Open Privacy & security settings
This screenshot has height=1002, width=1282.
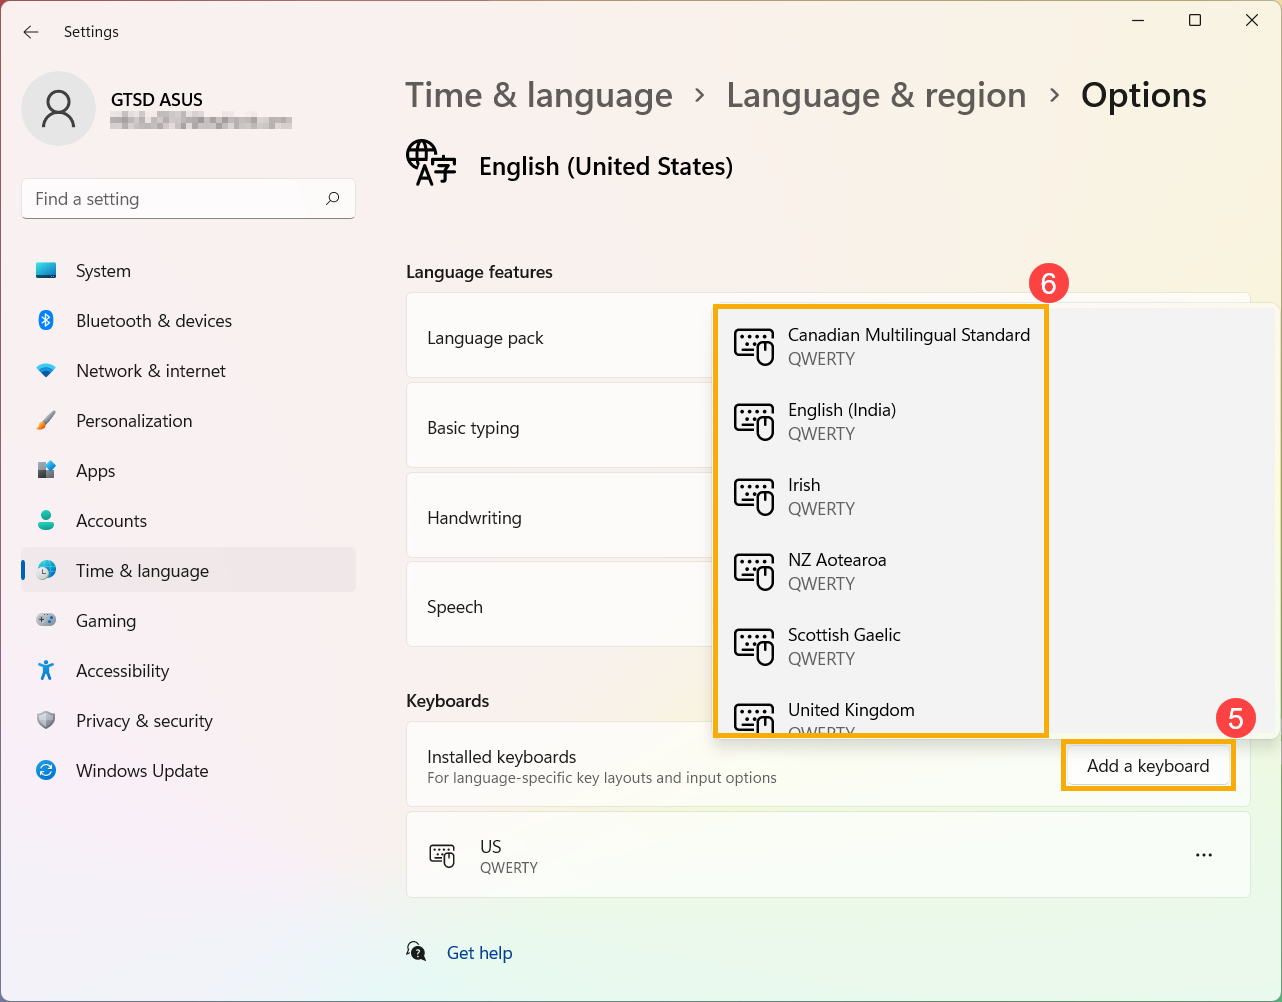(x=144, y=721)
